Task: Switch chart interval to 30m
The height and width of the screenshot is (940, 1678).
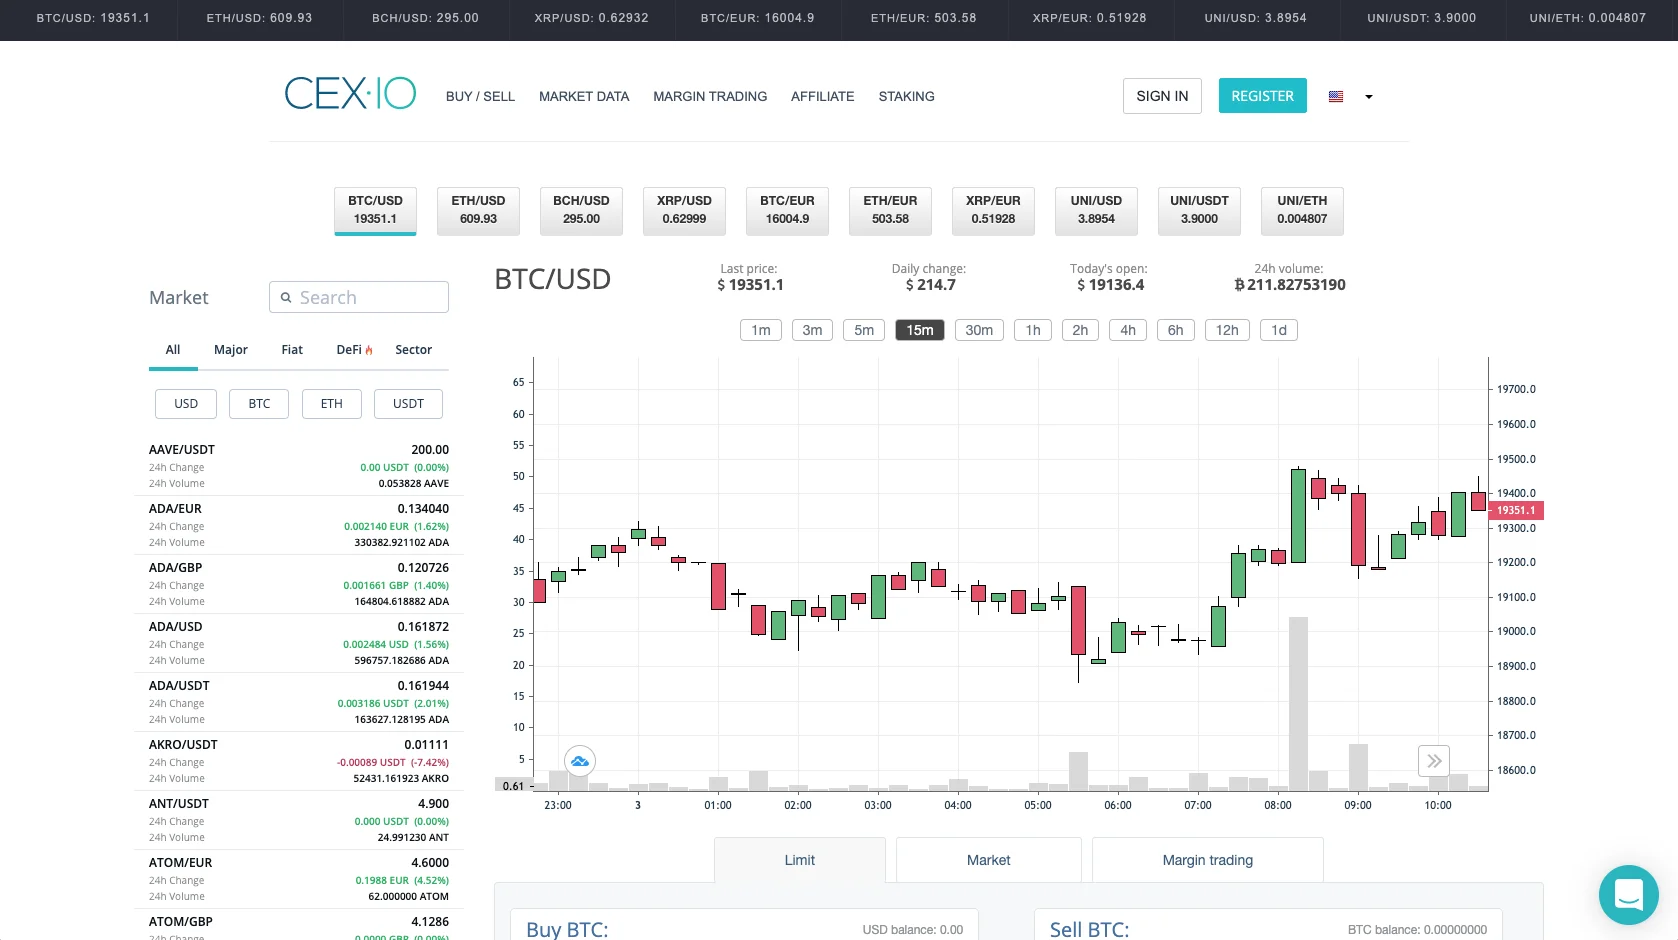Action: [x=978, y=330]
